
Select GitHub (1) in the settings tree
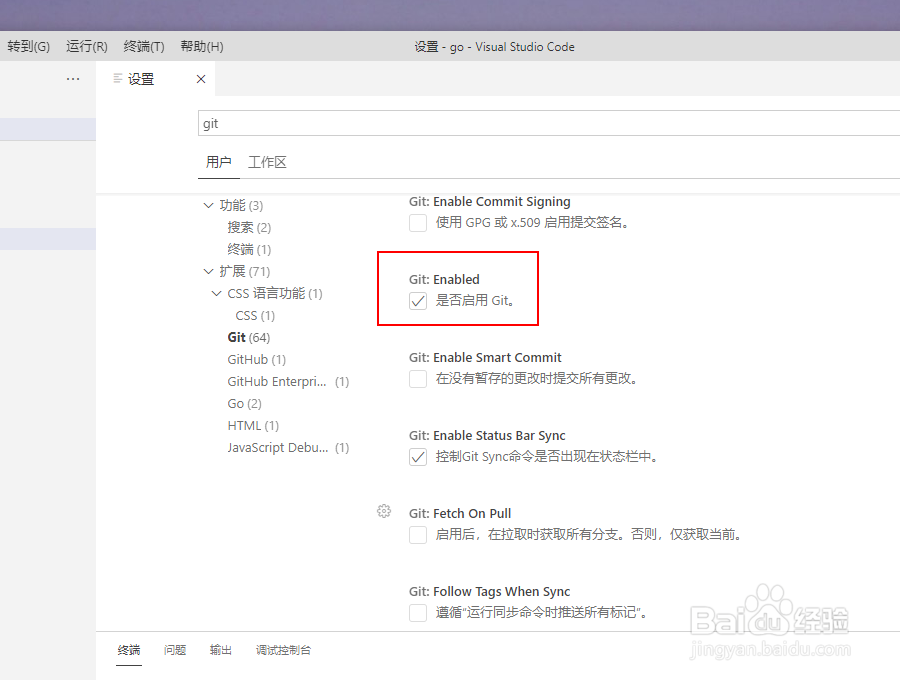coord(257,360)
